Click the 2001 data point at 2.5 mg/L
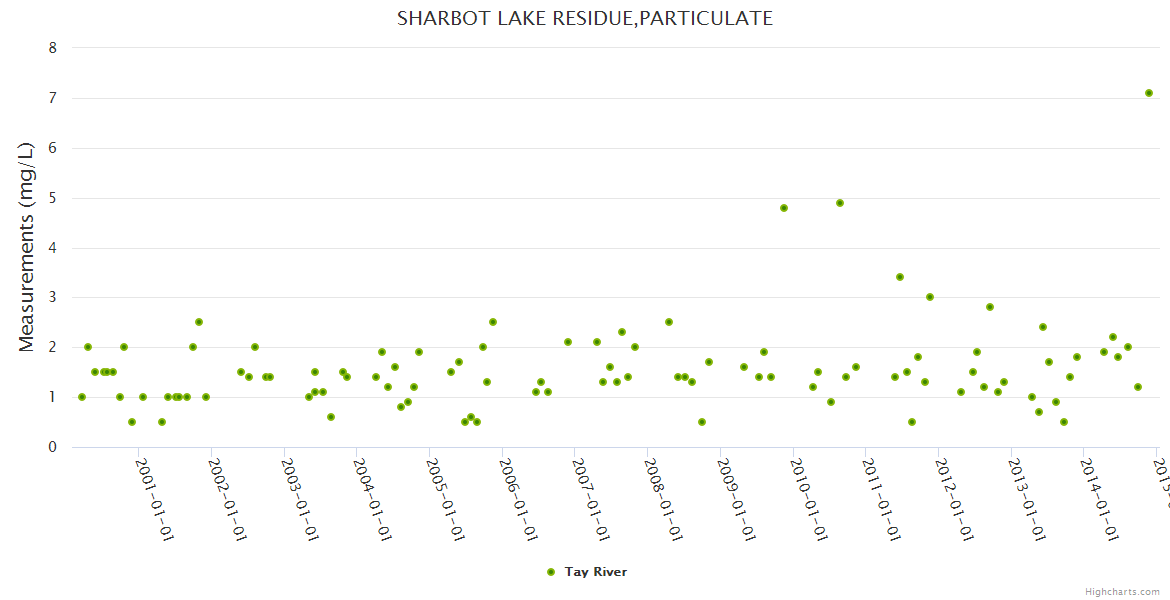 (199, 322)
